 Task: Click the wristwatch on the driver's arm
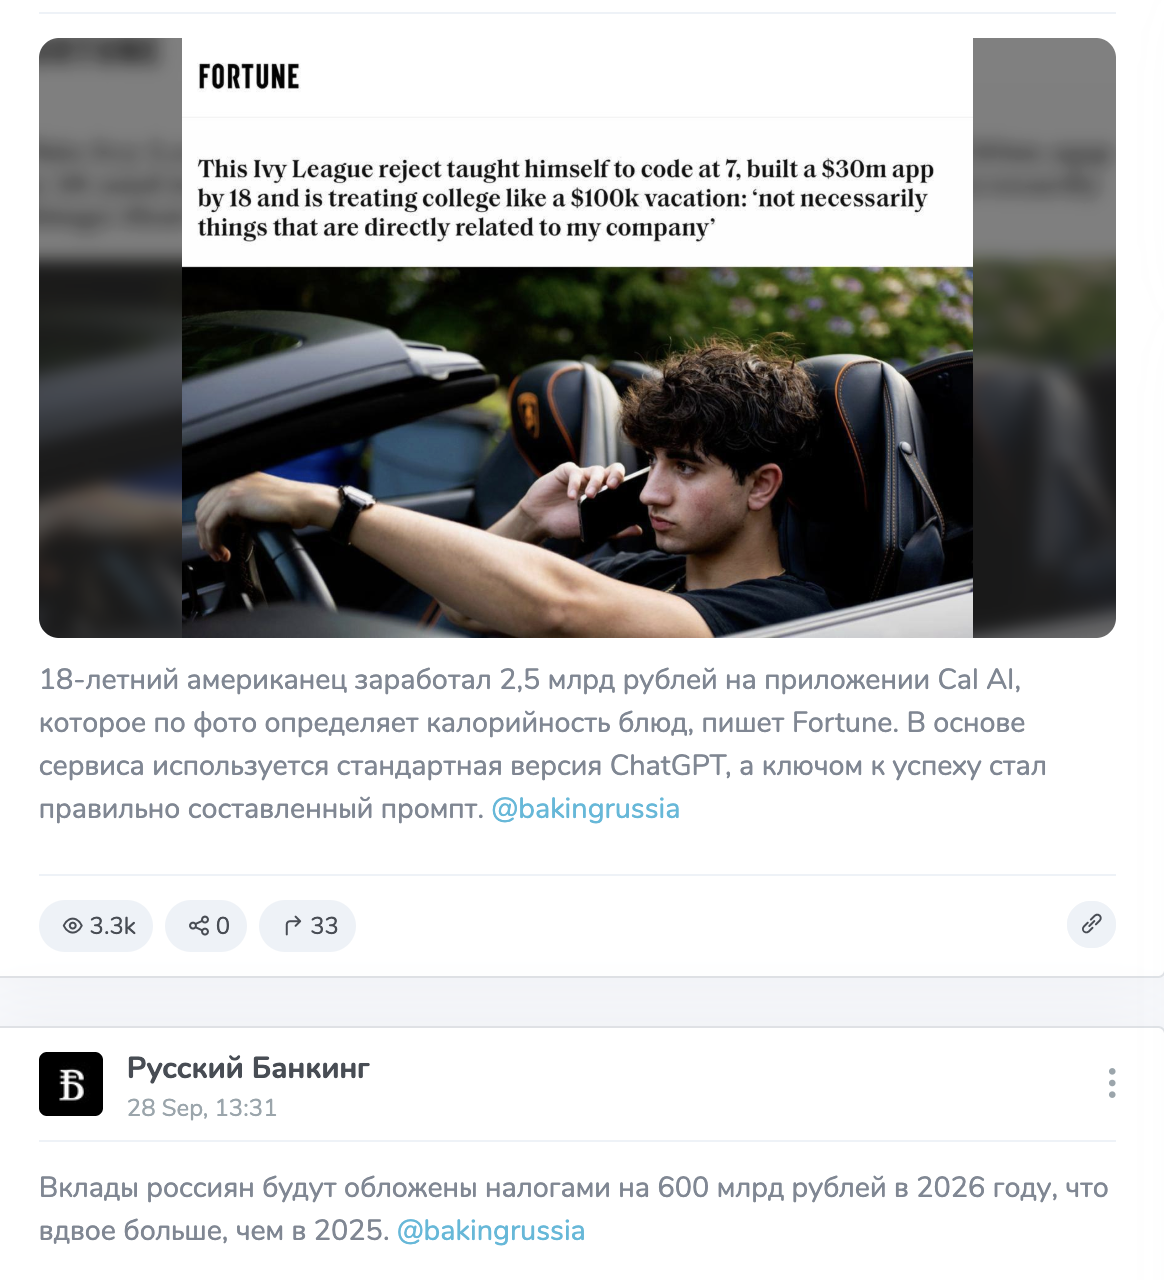coord(353,511)
